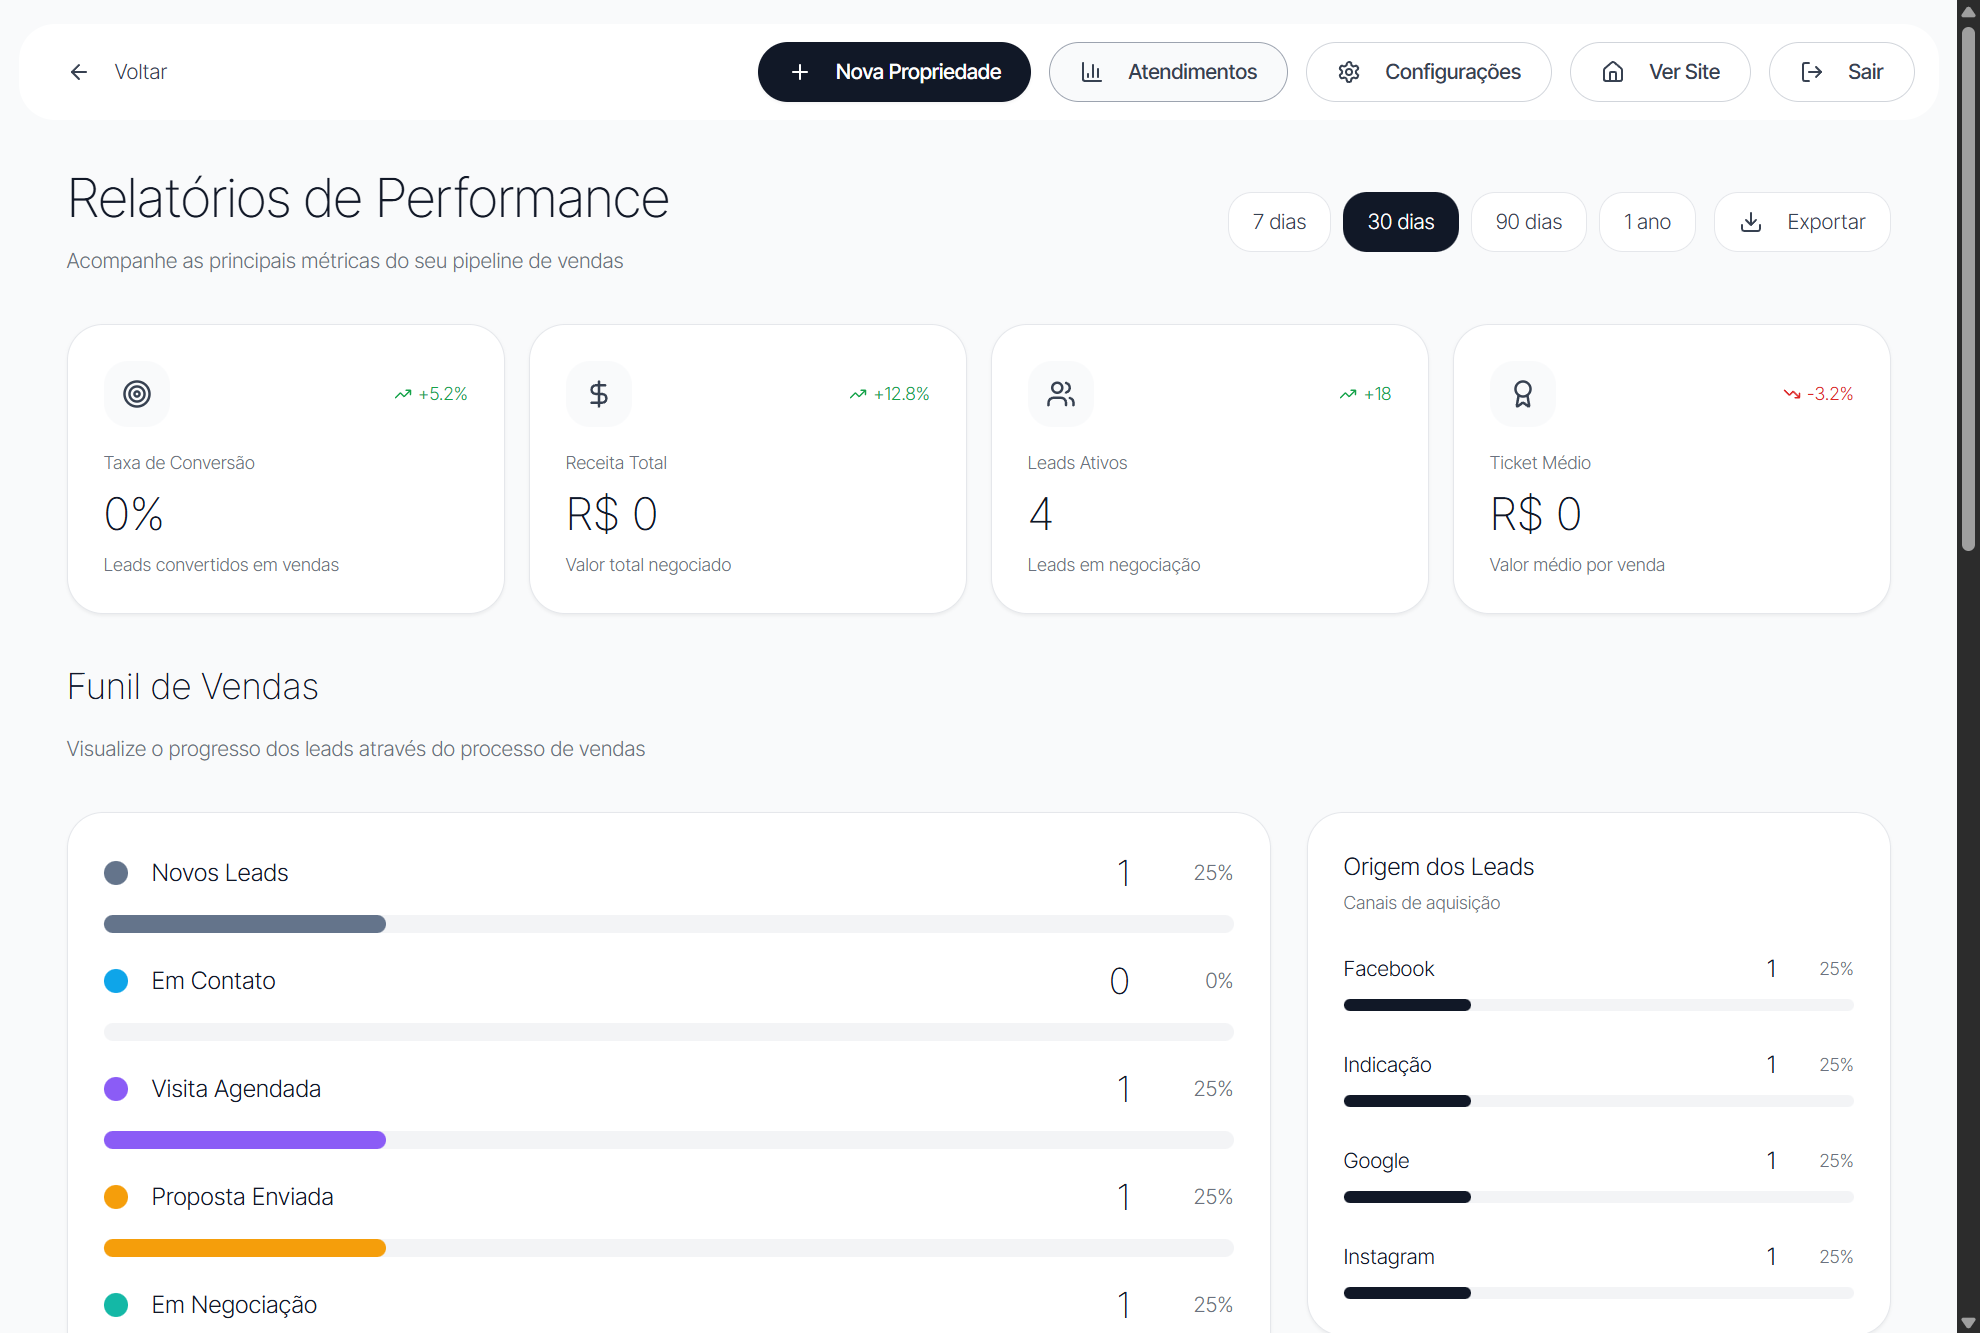
Task: Select the 30 dias tab
Action: pos(1400,222)
